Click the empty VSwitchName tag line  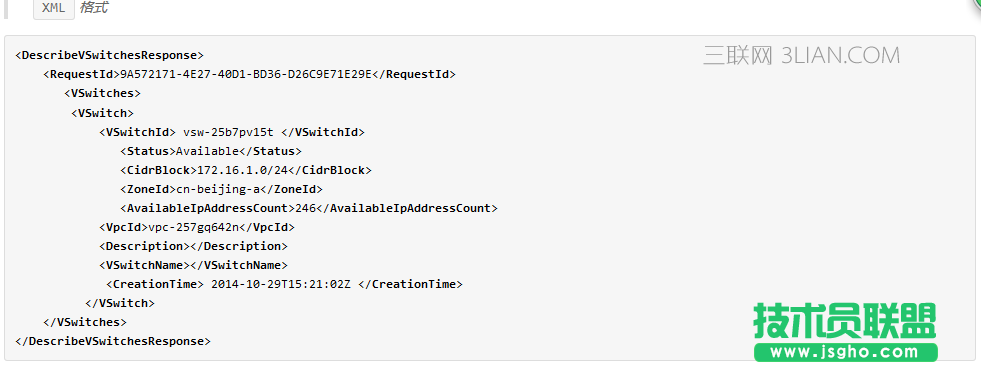pos(193,265)
